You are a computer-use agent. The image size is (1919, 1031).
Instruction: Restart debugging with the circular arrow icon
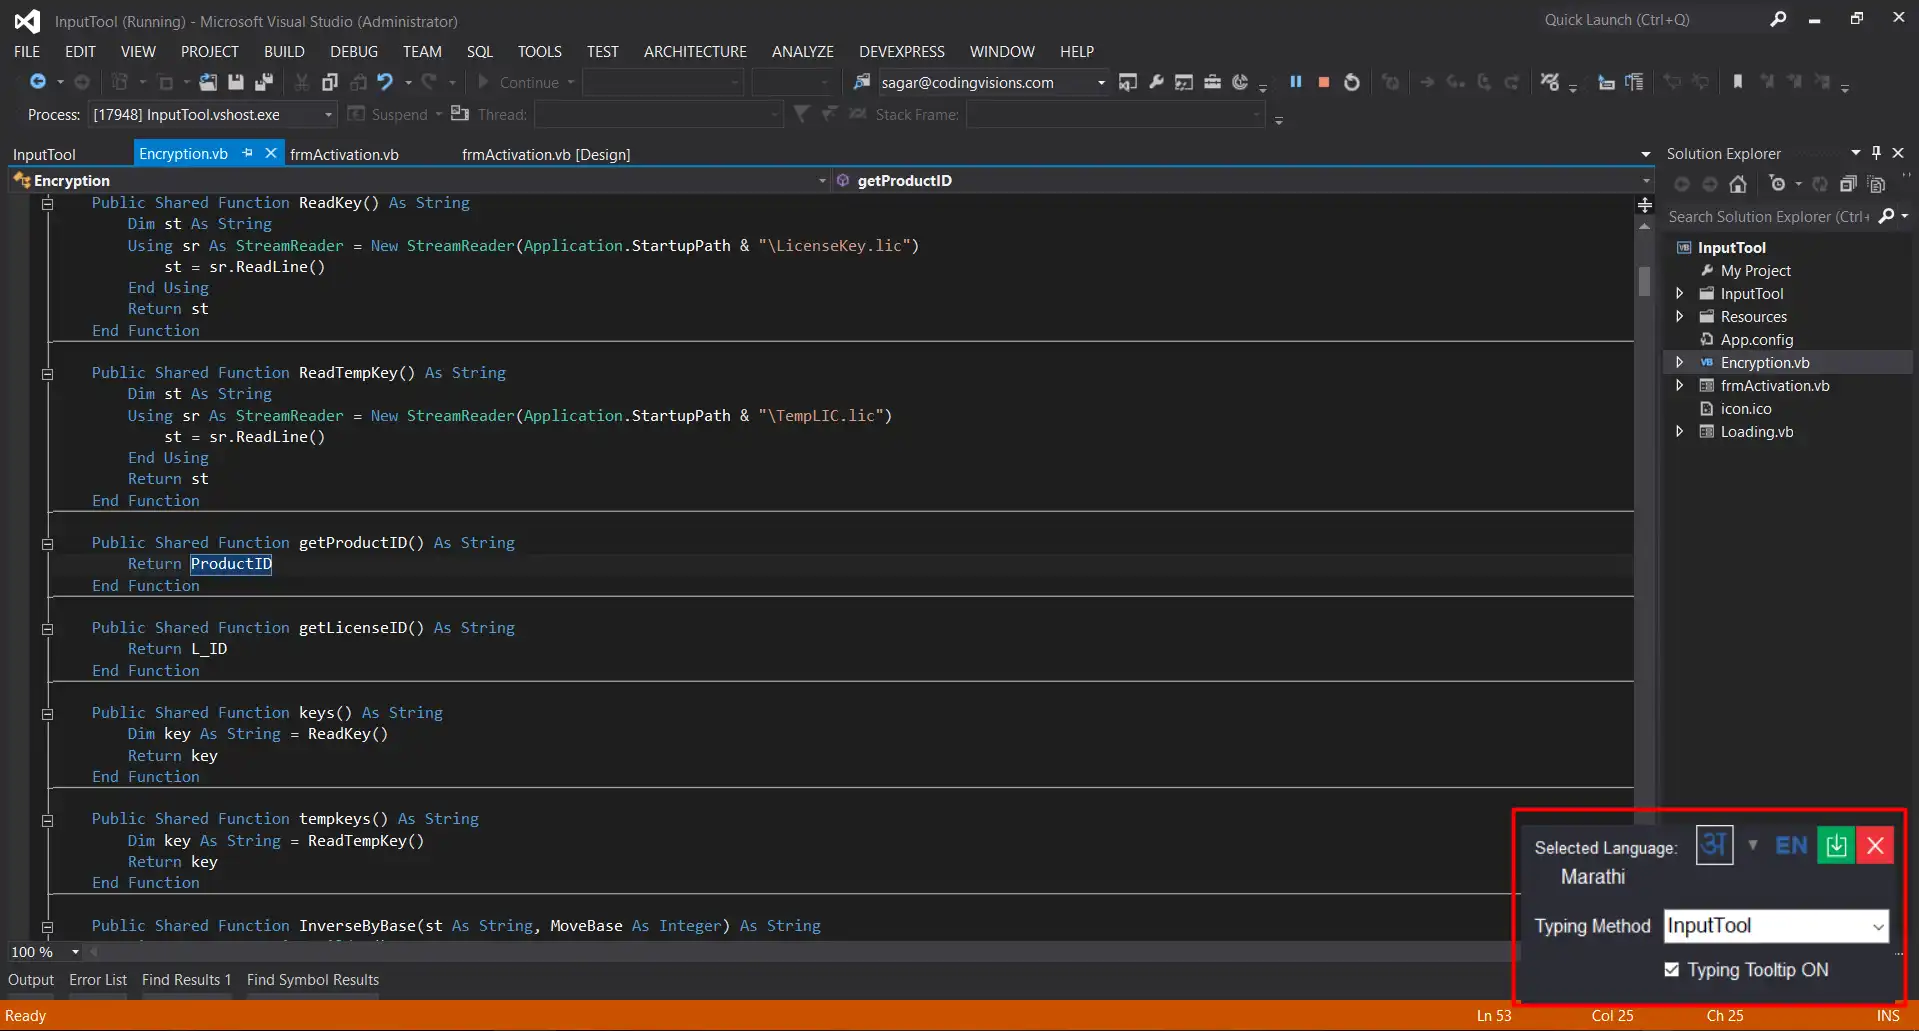click(x=1352, y=82)
